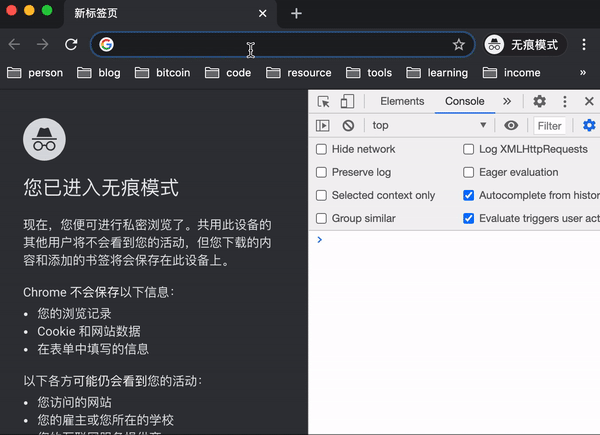Open DevTools settings gear
The width and height of the screenshot is (600, 435).
(x=540, y=101)
